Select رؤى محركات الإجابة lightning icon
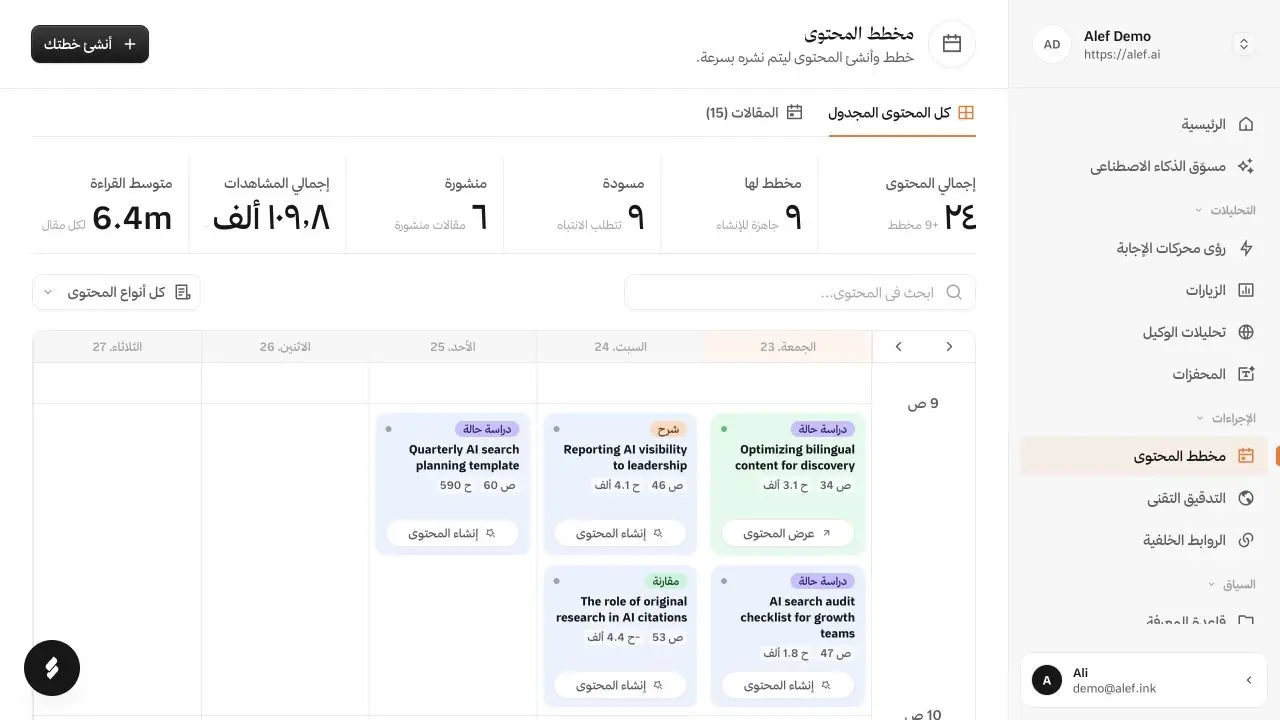Image resolution: width=1280 pixels, height=720 pixels. click(1246, 248)
